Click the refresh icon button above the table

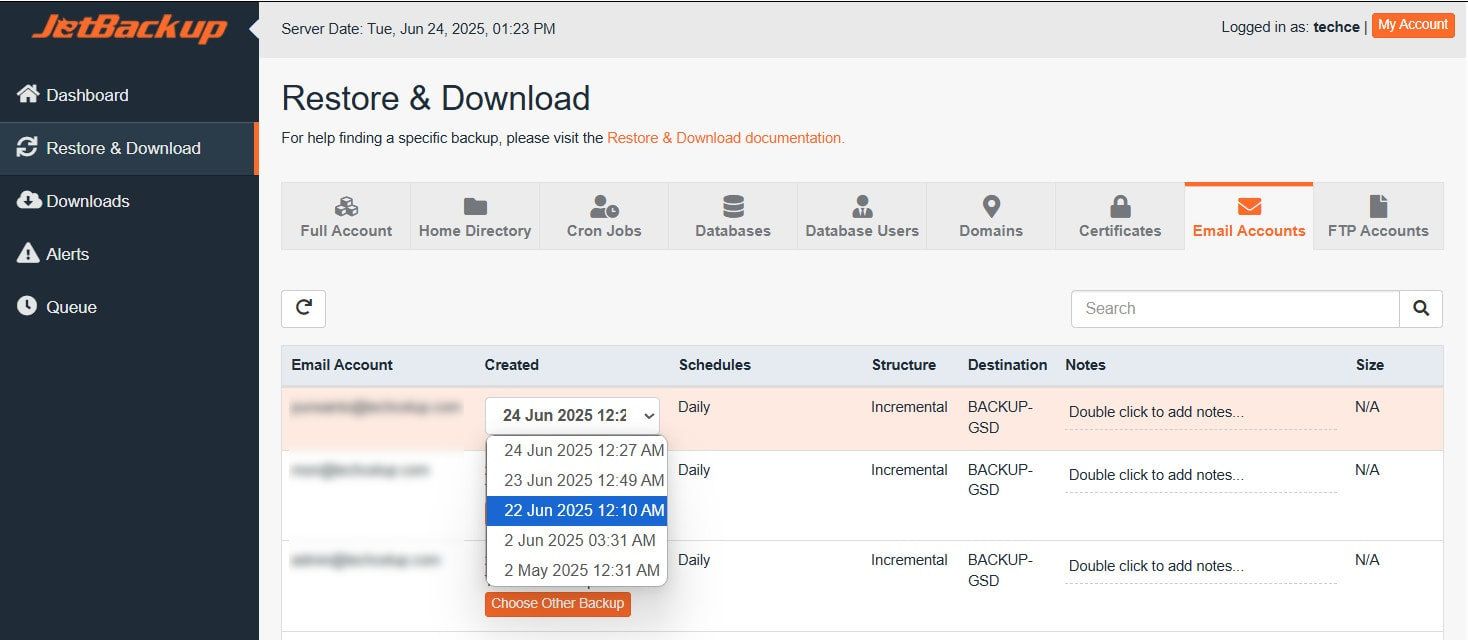pyautogui.click(x=303, y=309)
